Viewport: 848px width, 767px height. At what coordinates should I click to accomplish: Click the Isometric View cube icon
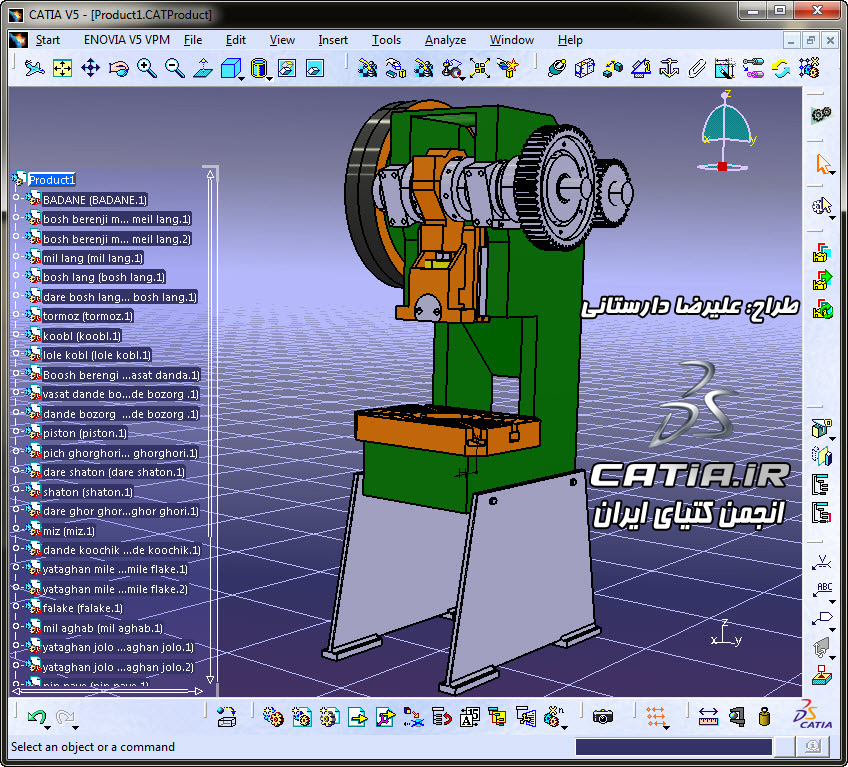[230, 68]
